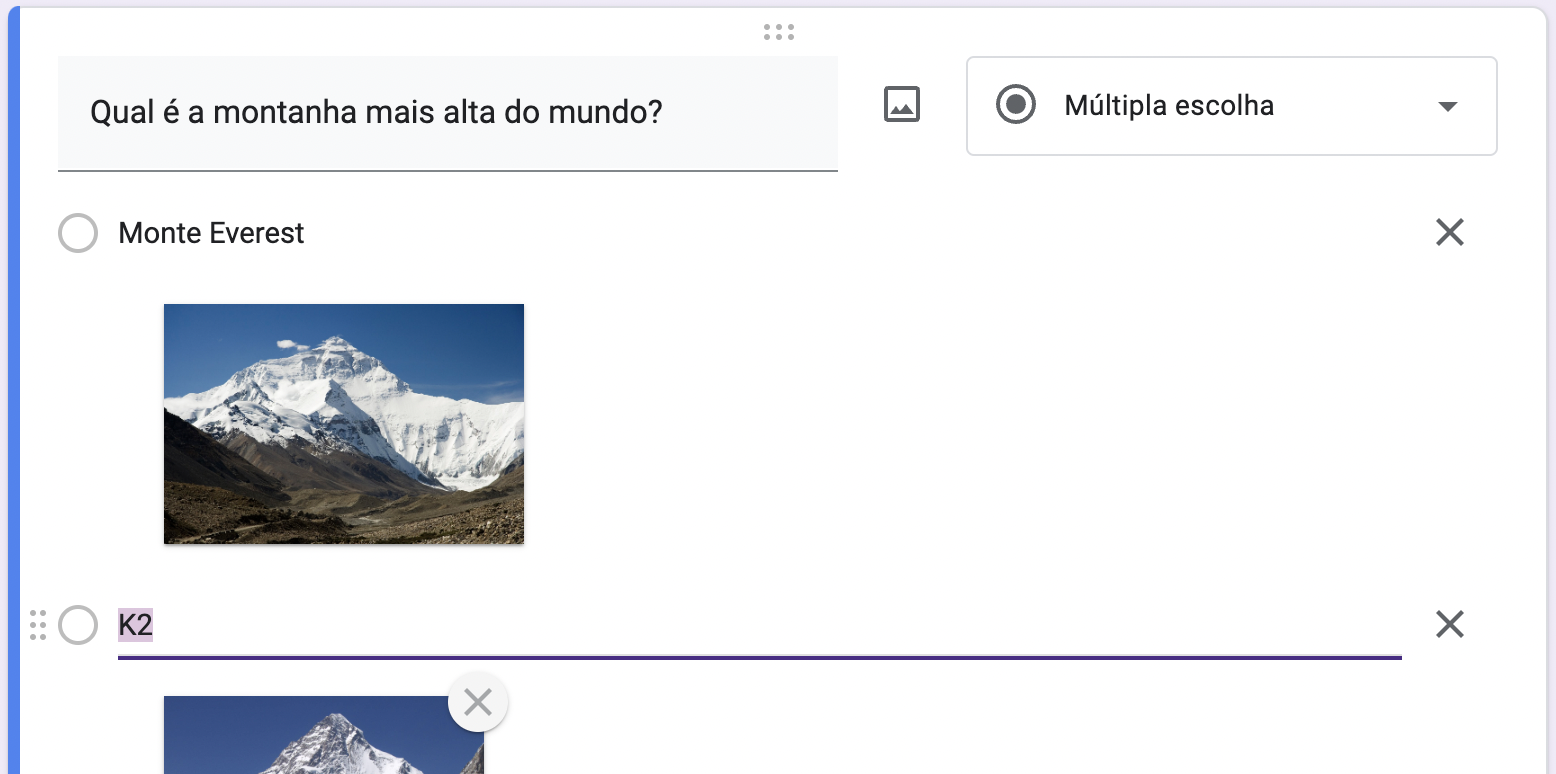
Task: Click the K2 mountain image
Action: tap(324, 735)
